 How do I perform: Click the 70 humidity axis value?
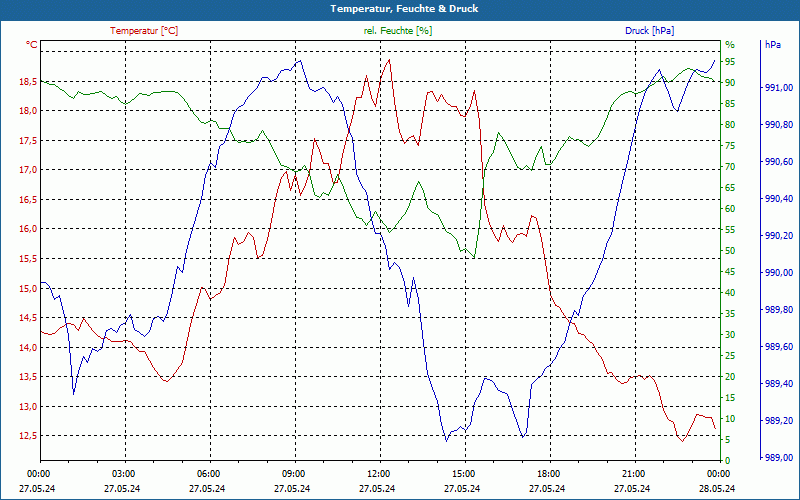730,167
